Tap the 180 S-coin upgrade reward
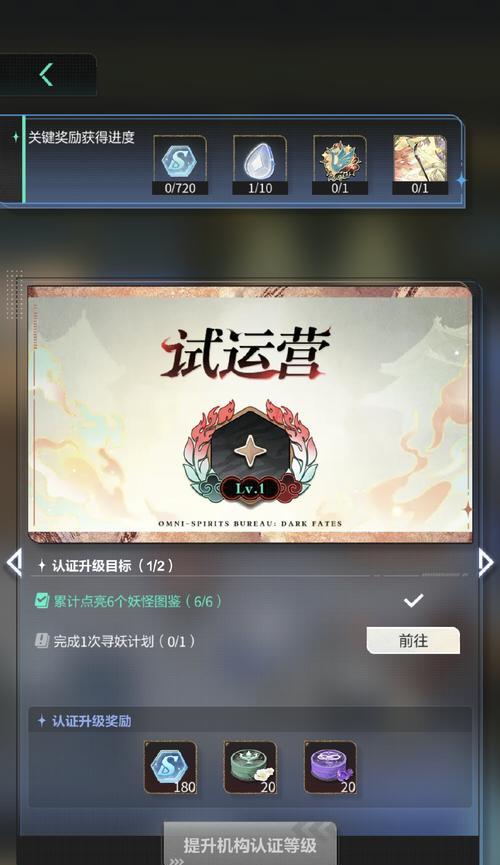The height and width of the screenshot is (865, 500). pos(171,767)
